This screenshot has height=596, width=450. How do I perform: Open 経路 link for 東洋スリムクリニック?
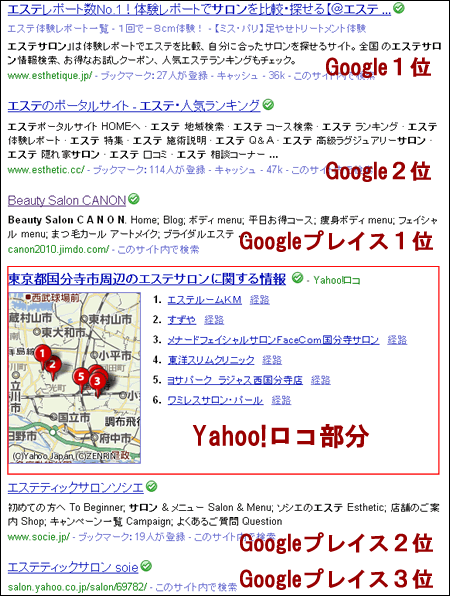(x=272, y=360)
